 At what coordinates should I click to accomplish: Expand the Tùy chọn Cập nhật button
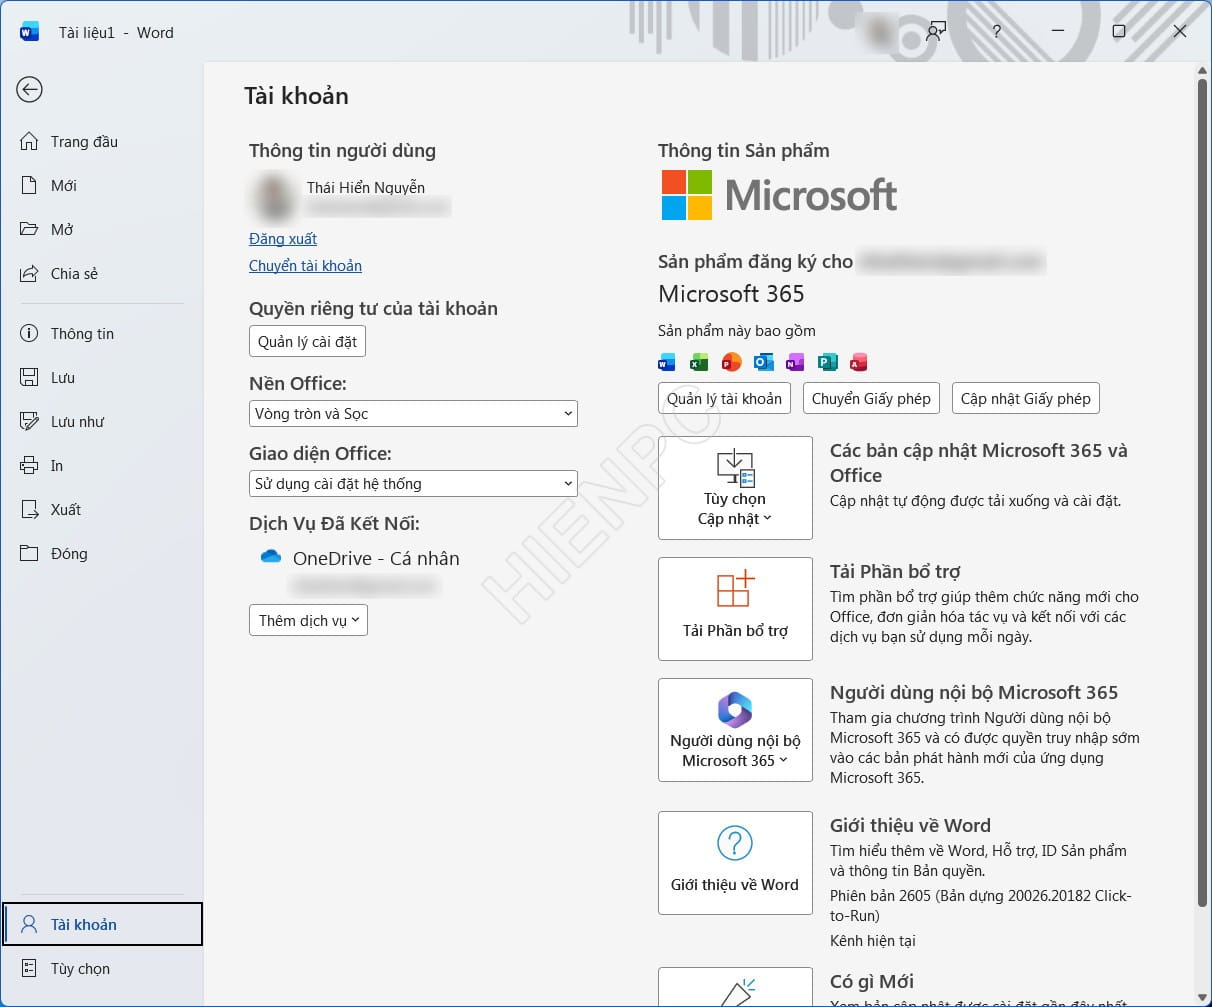(x=735, y=488)
